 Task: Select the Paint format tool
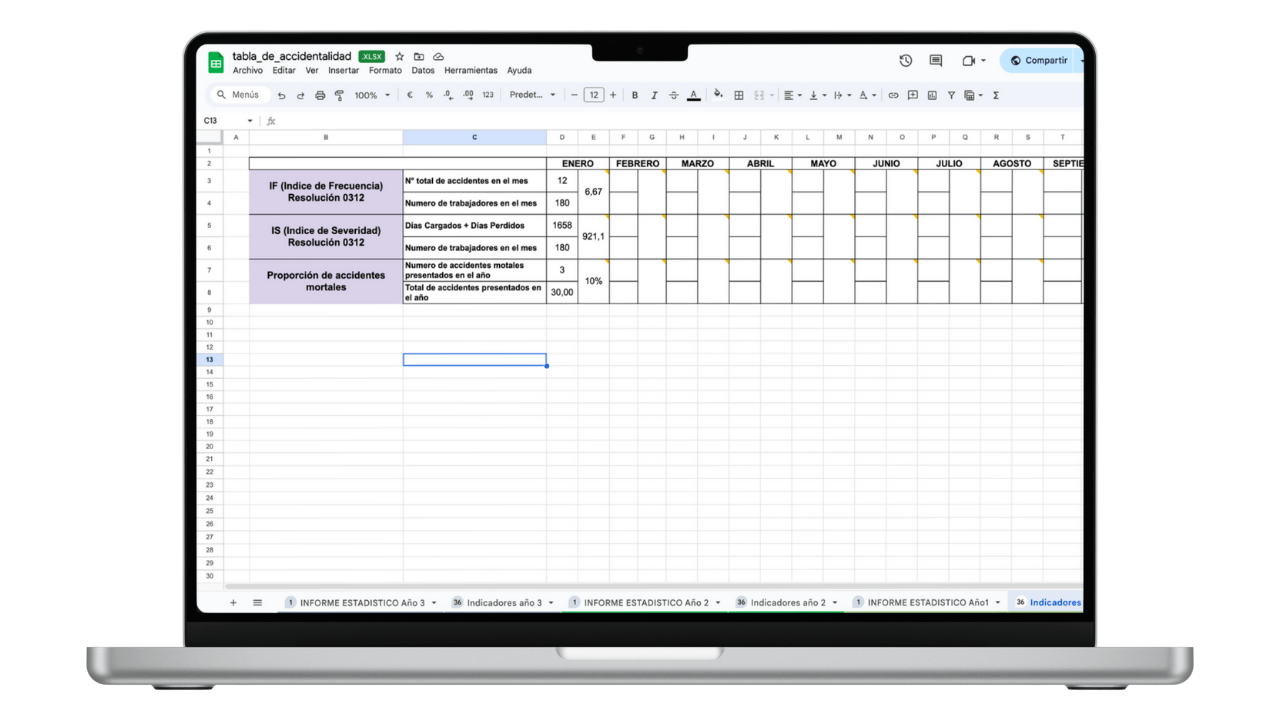pyautogui.click(x=339, y=95)
